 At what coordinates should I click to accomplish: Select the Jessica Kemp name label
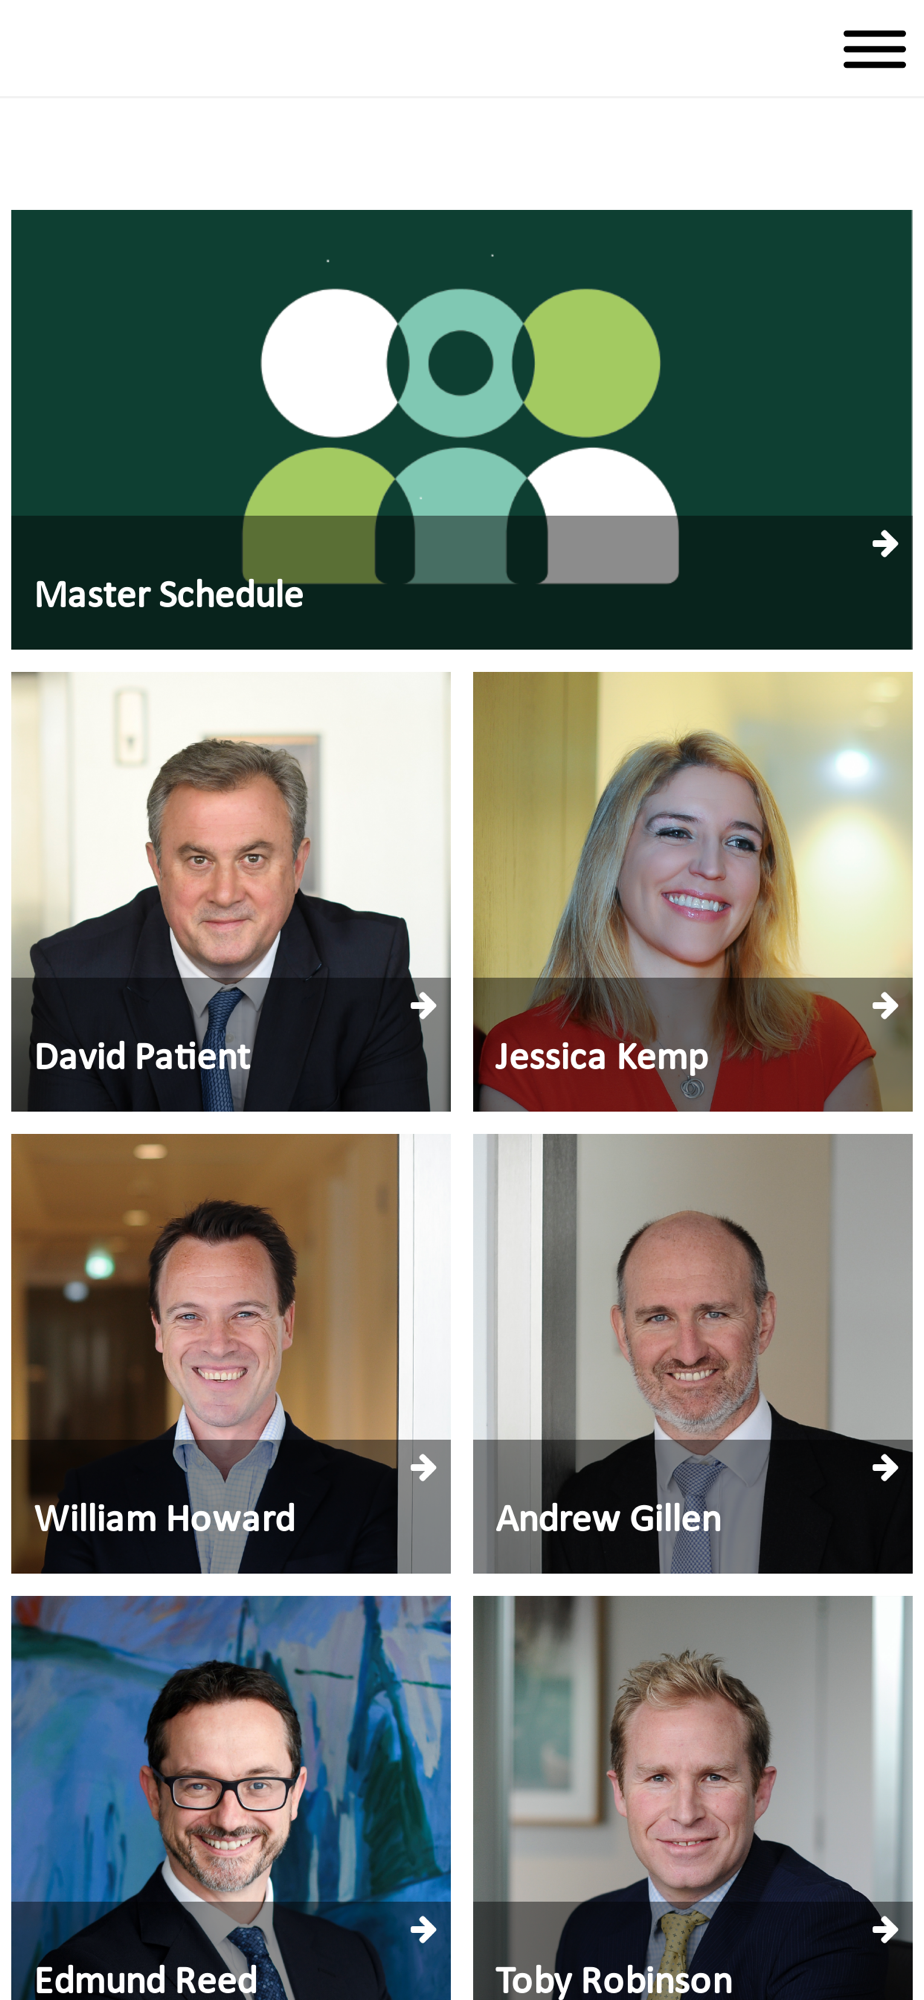[x=602, y=1057]
